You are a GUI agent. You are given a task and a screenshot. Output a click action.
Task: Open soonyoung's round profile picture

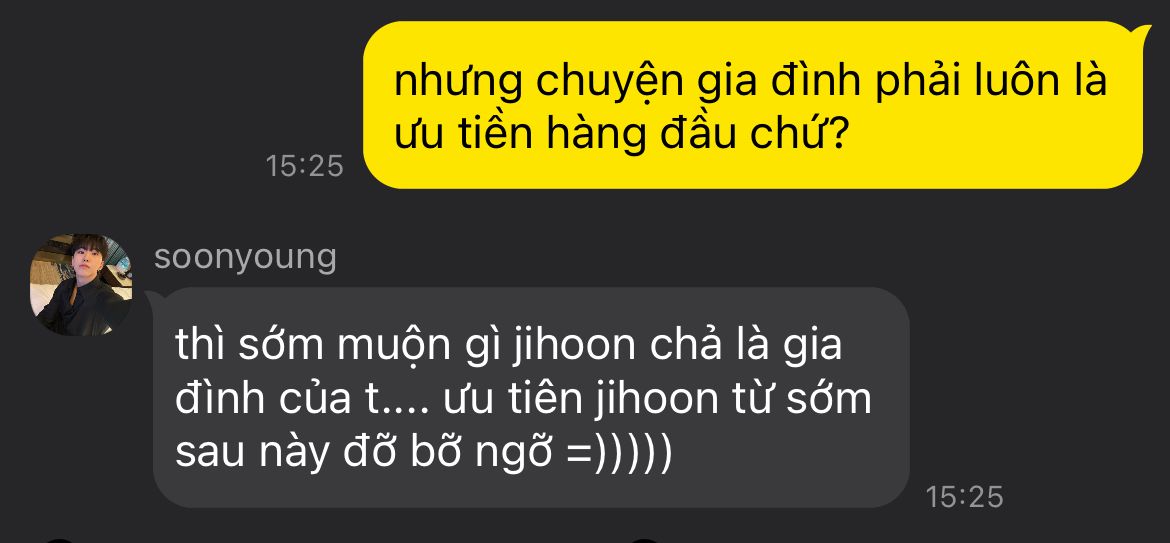coord(81,285)
